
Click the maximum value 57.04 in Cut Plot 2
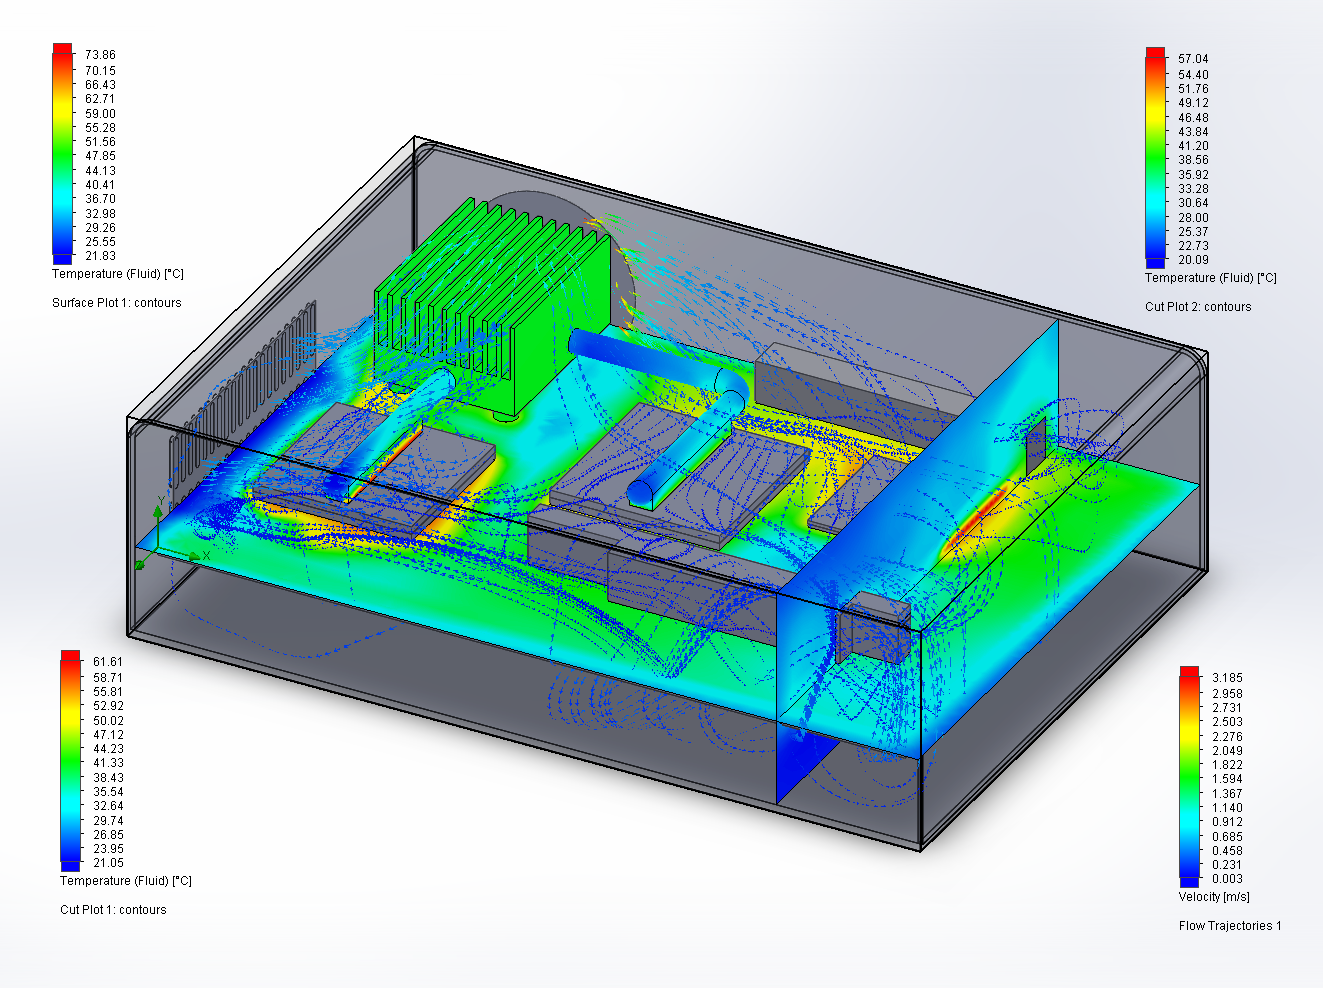coord(1193,59)
